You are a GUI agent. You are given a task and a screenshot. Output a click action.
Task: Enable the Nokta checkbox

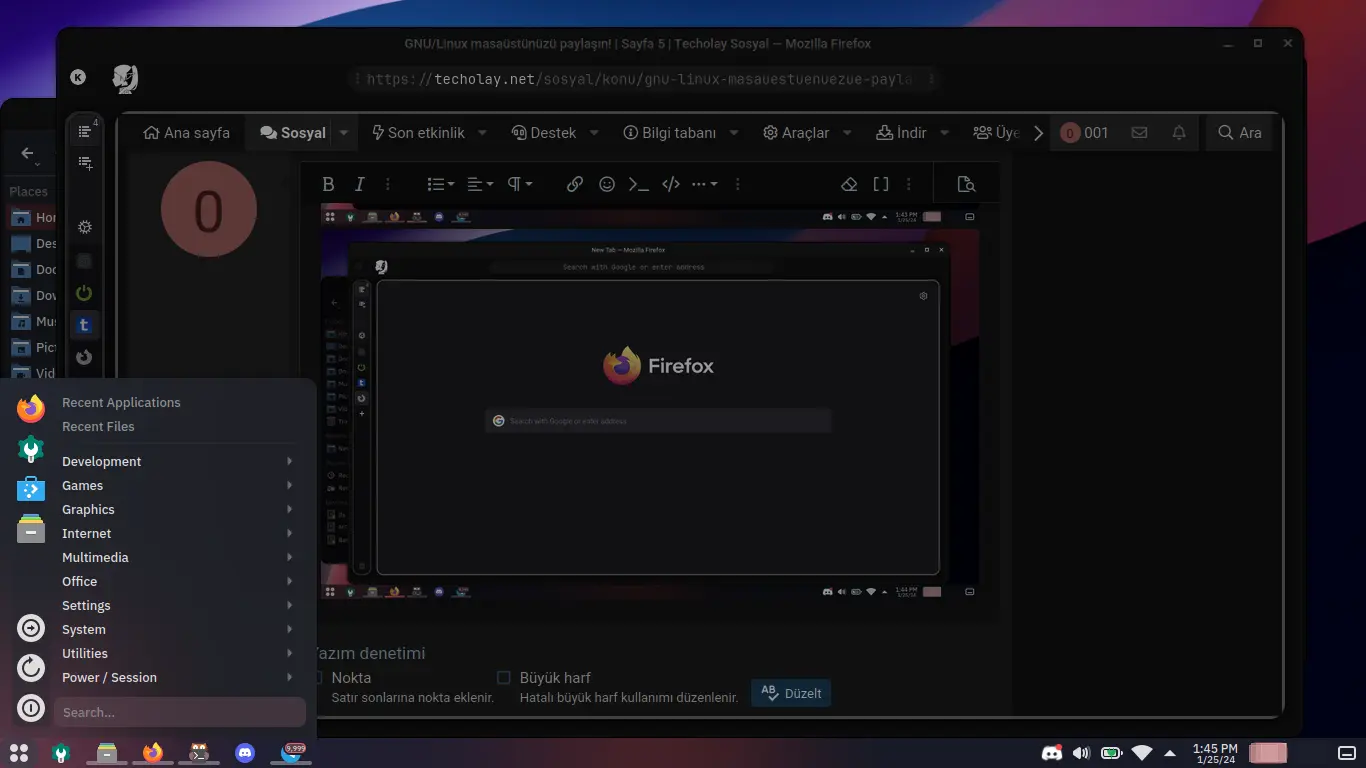pos(316,677)
